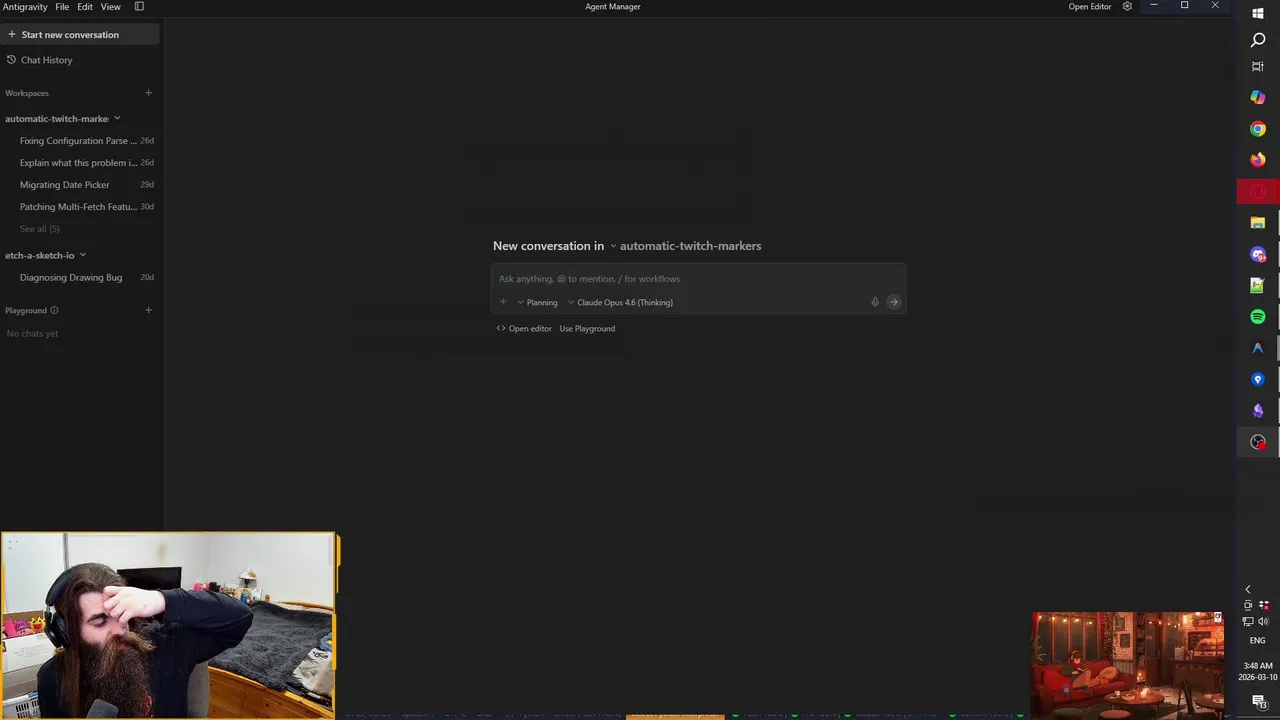Image resolution: width=1280 pixels, height=720 pixels.
Task: Open Spotify from taskbar
Action: (1258, 317)
